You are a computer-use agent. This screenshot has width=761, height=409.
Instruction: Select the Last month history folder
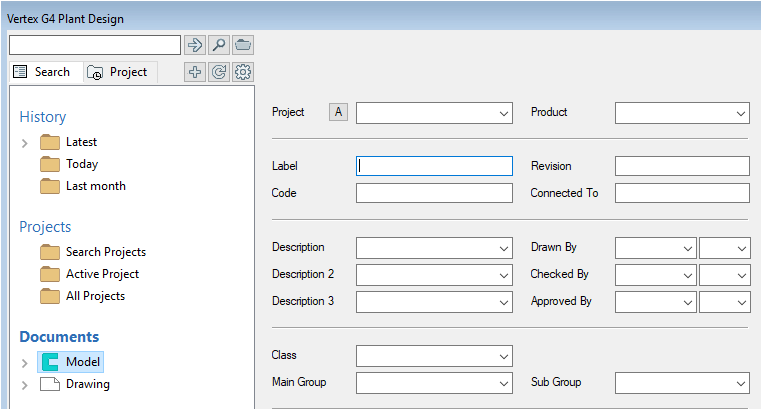95,186
